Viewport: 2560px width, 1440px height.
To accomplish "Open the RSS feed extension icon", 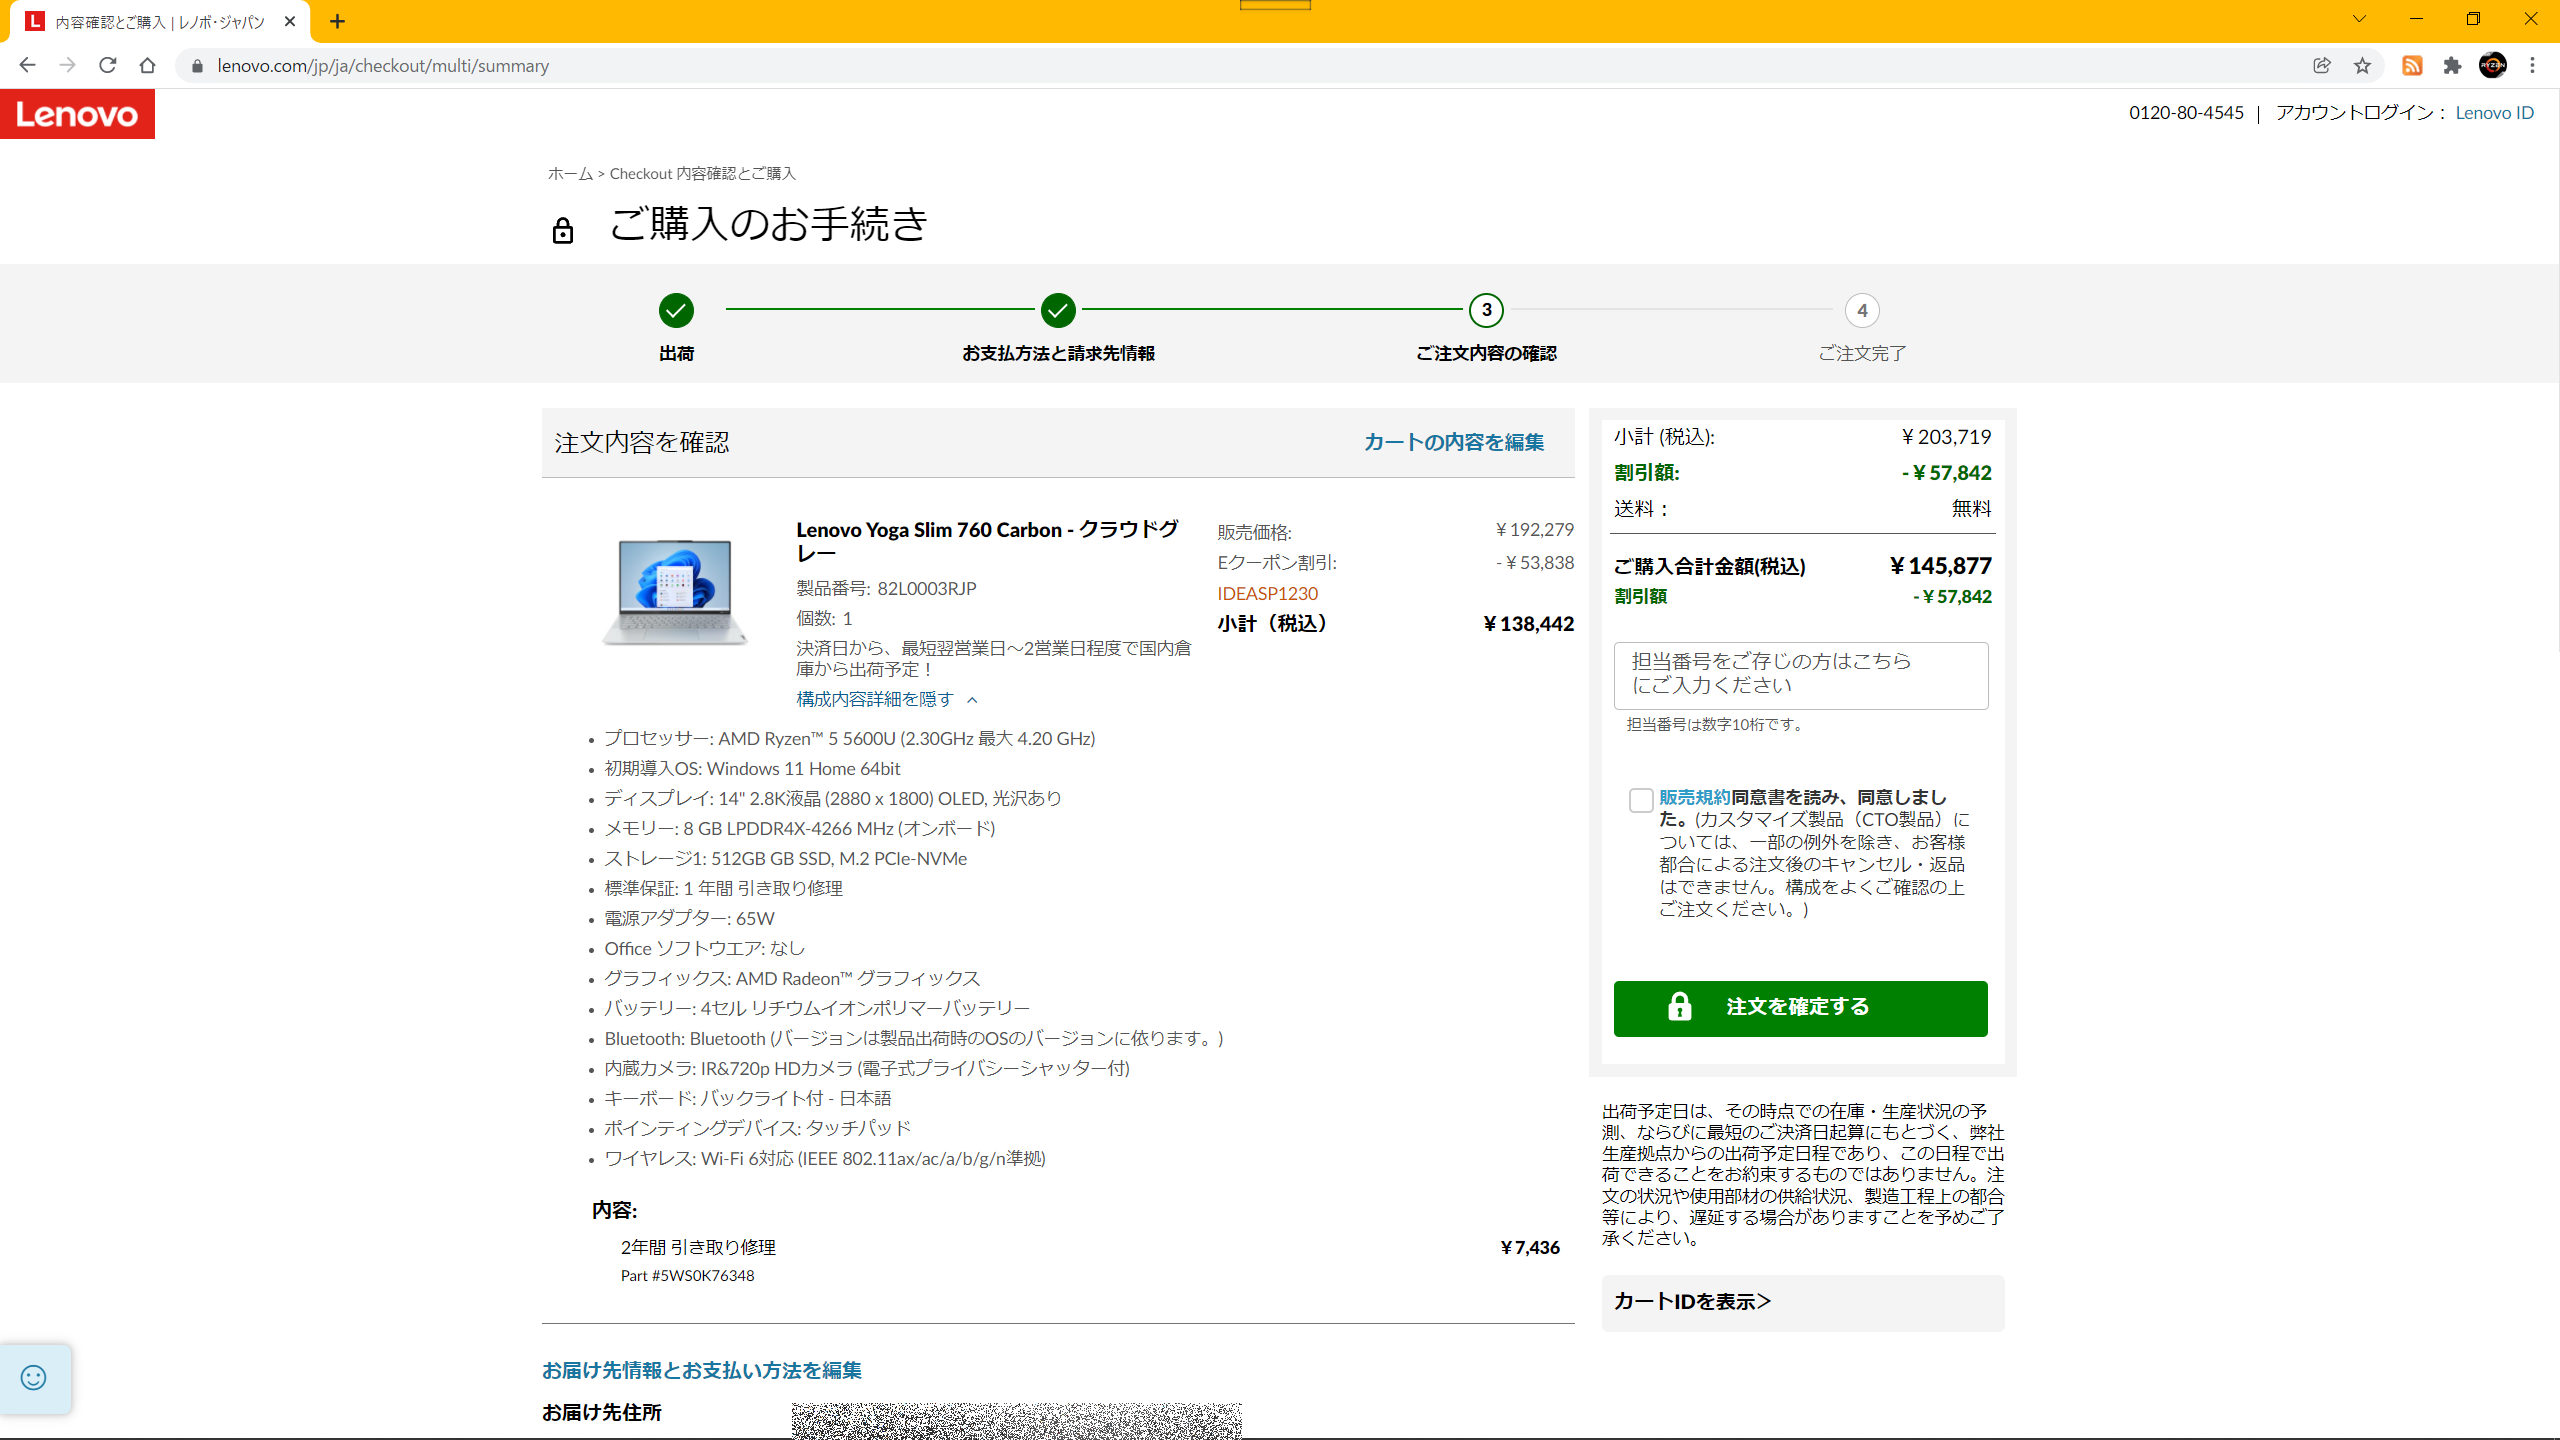I will [x=2412, y=65].
